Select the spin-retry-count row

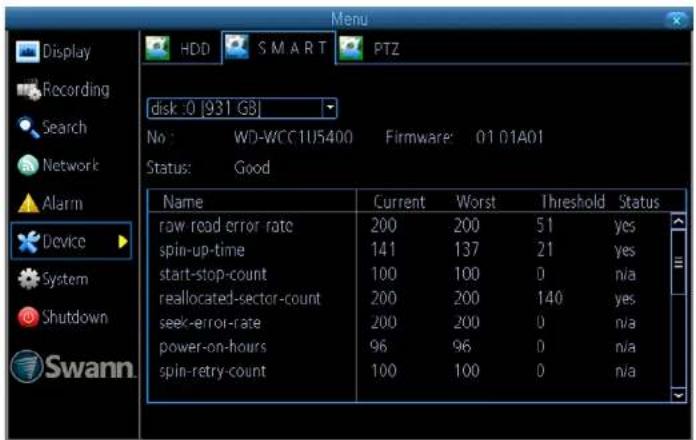408,371
